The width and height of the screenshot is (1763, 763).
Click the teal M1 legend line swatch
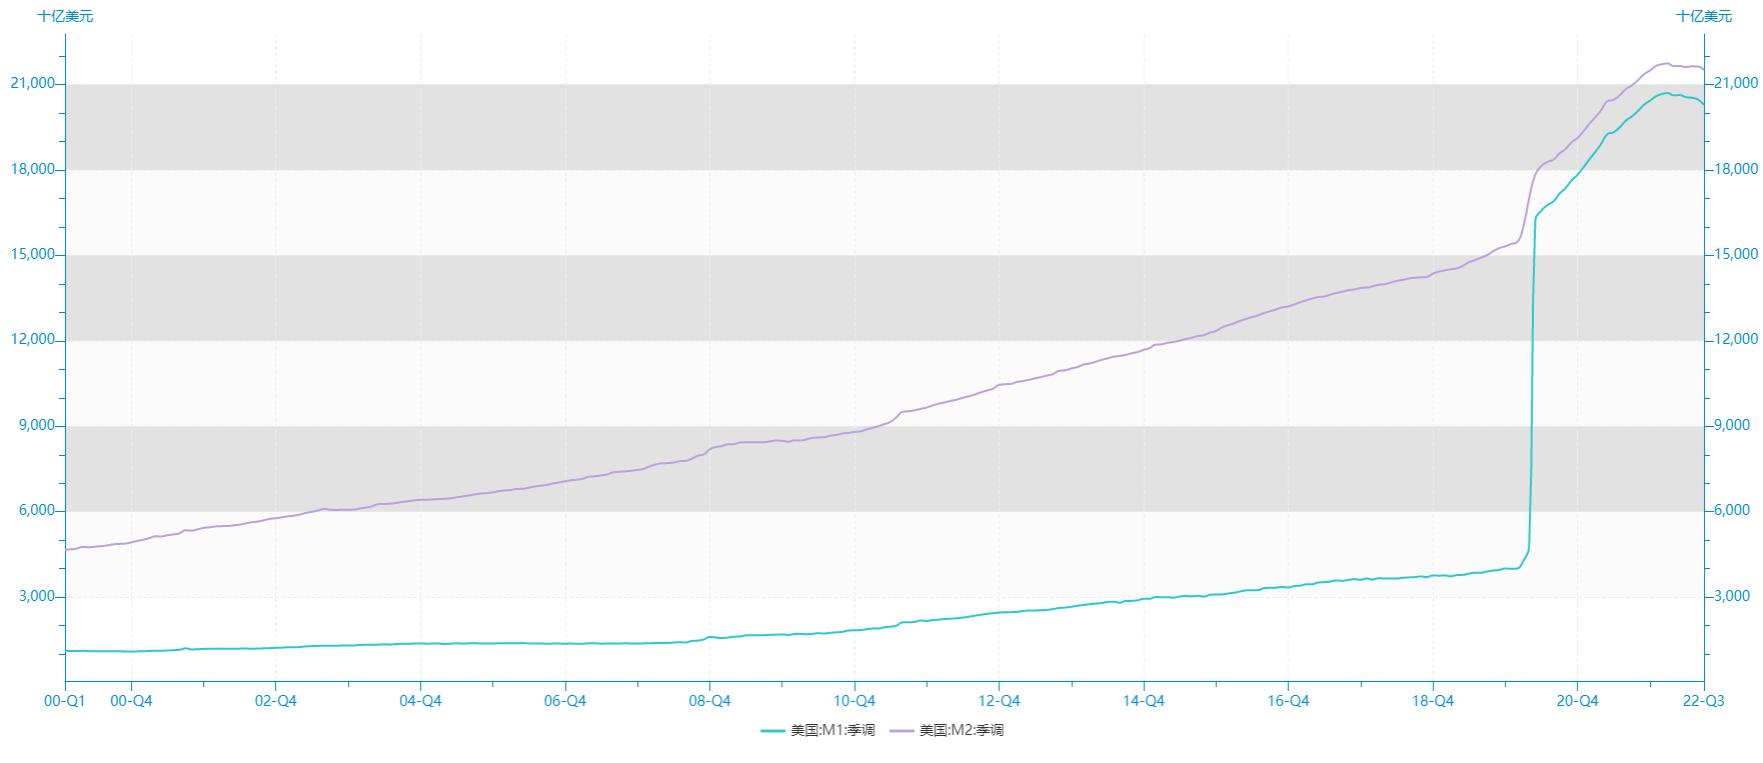[772, 731]
